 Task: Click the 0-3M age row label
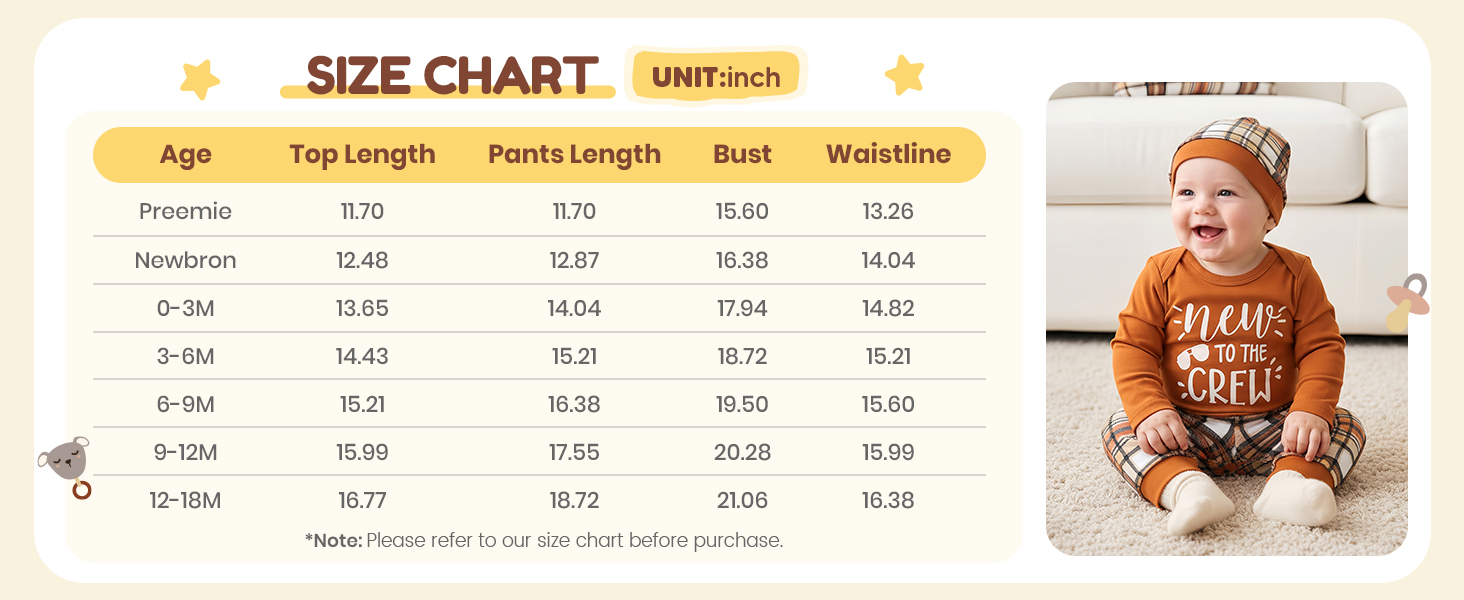tap(185, 308)
